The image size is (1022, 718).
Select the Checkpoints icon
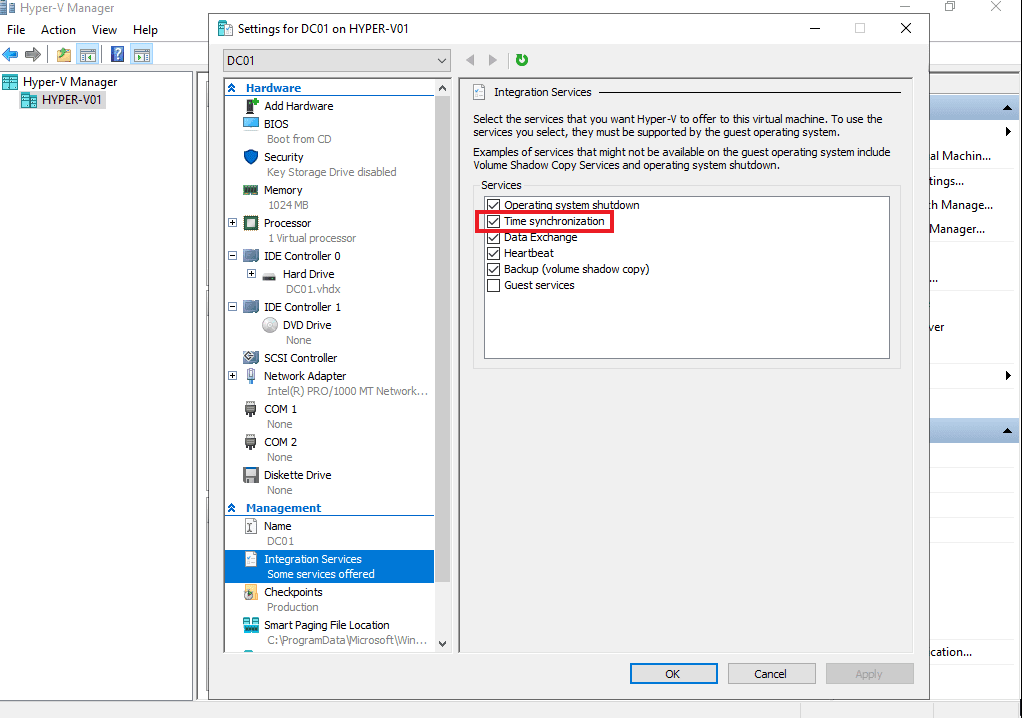point(250,592)
